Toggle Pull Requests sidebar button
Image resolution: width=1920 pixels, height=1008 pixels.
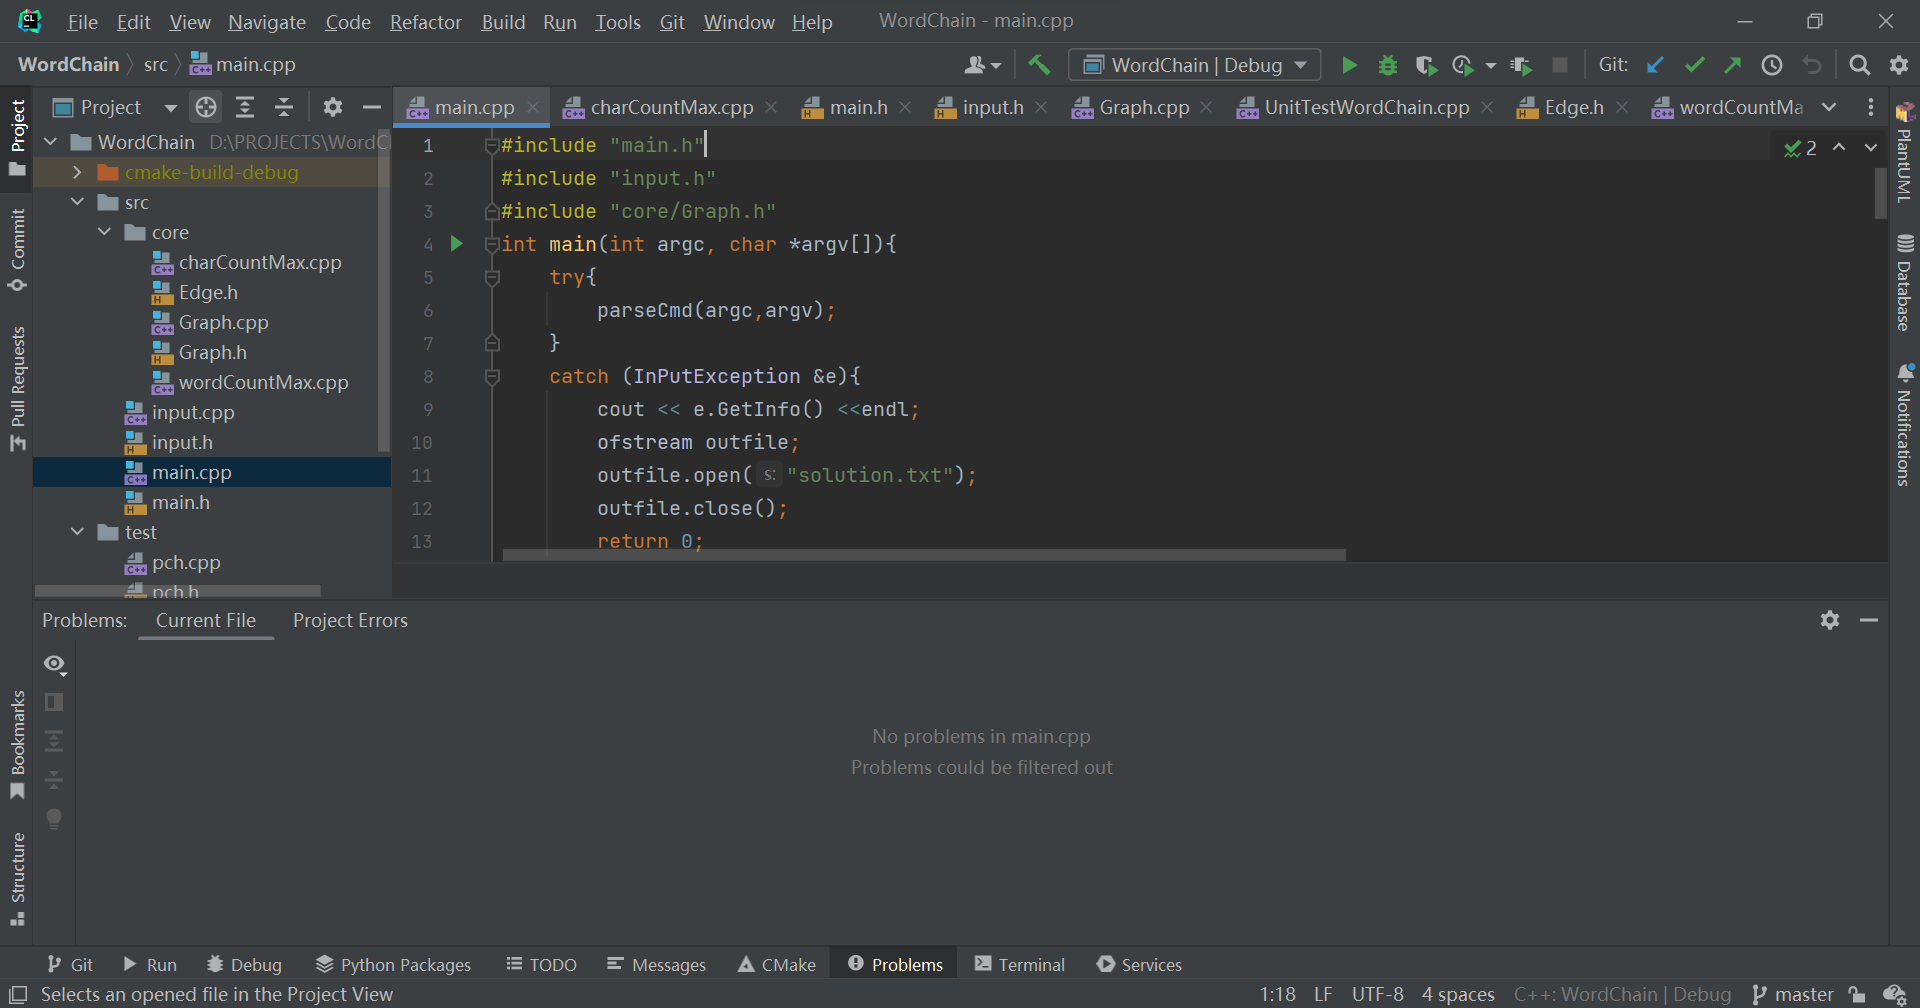pyautogui.click(x=17, y=388)
